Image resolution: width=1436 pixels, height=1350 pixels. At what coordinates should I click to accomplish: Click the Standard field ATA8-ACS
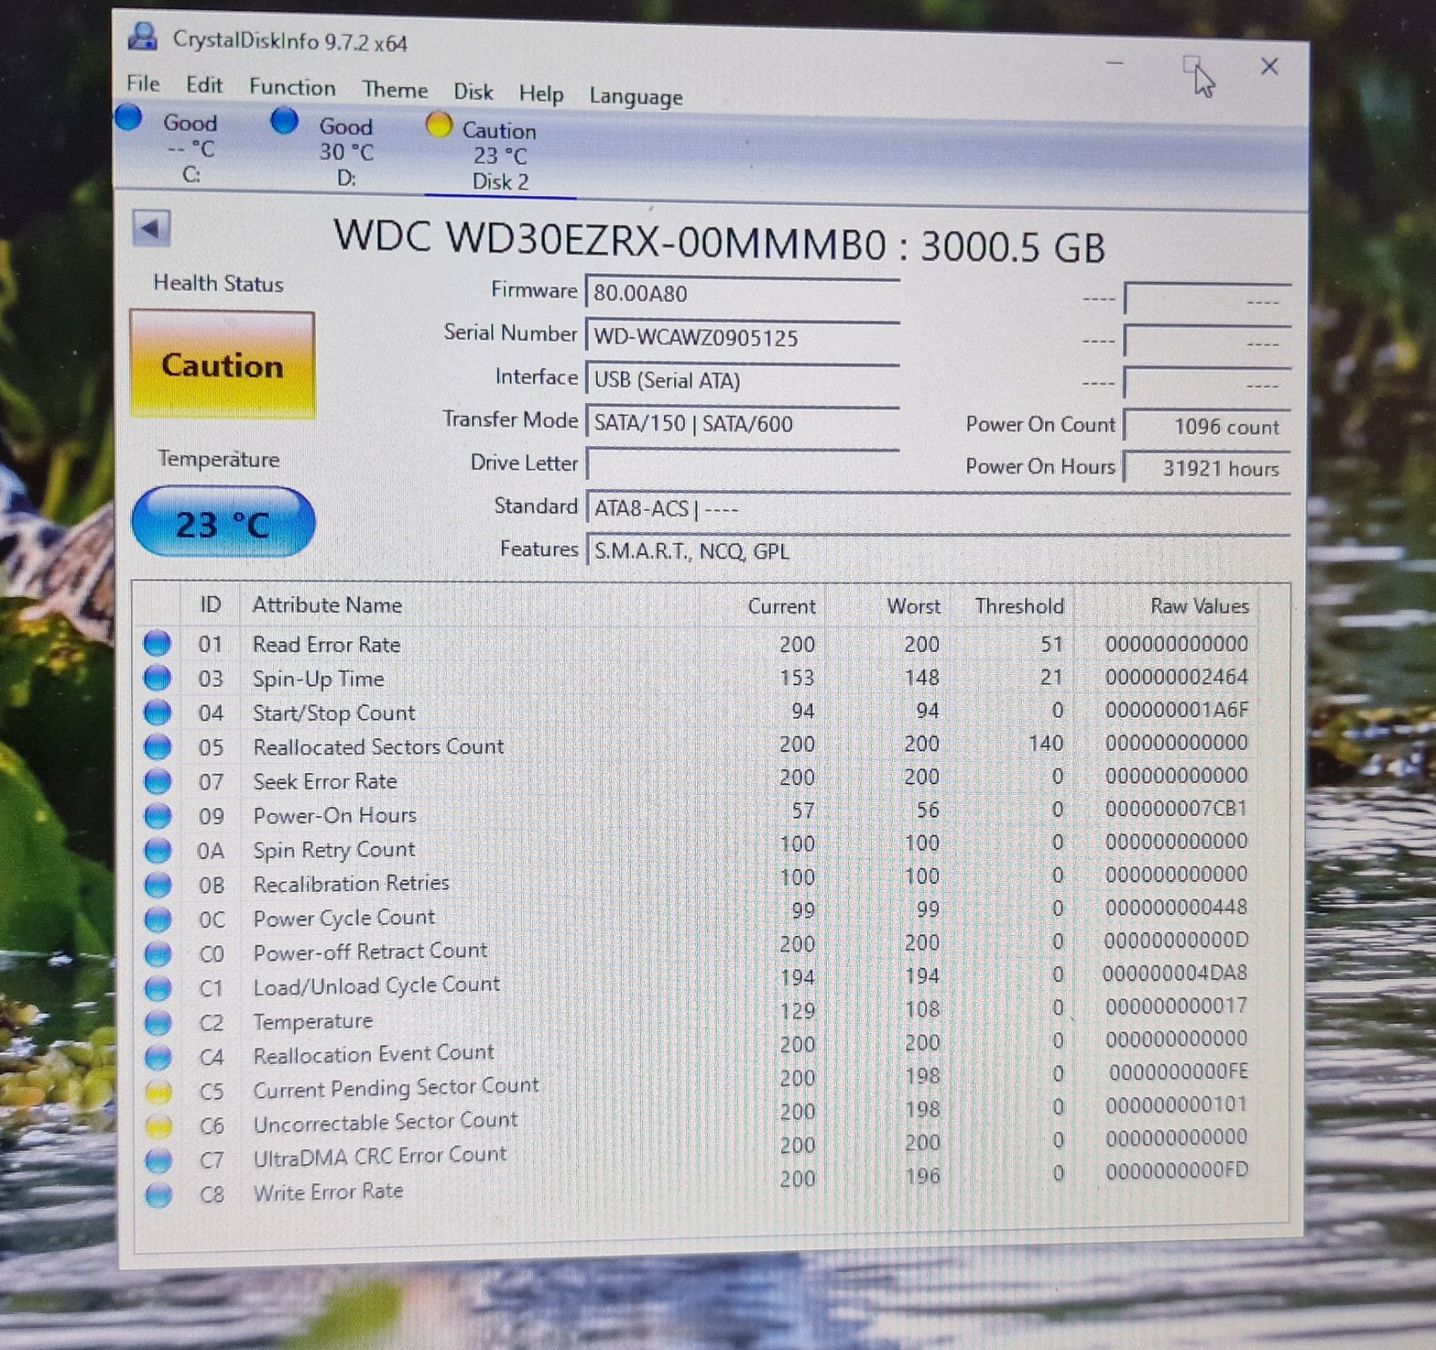tap(937, 508)
